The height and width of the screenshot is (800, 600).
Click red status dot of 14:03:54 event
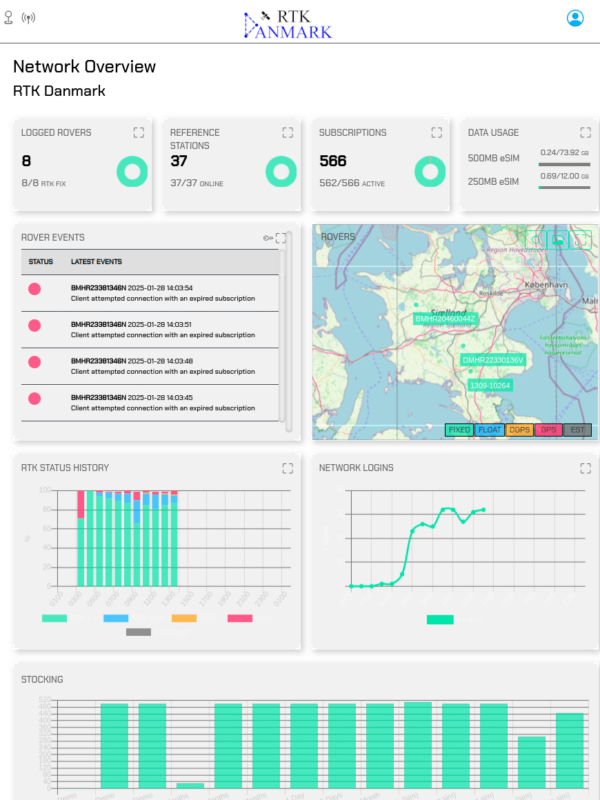click(x=34, y=289)
